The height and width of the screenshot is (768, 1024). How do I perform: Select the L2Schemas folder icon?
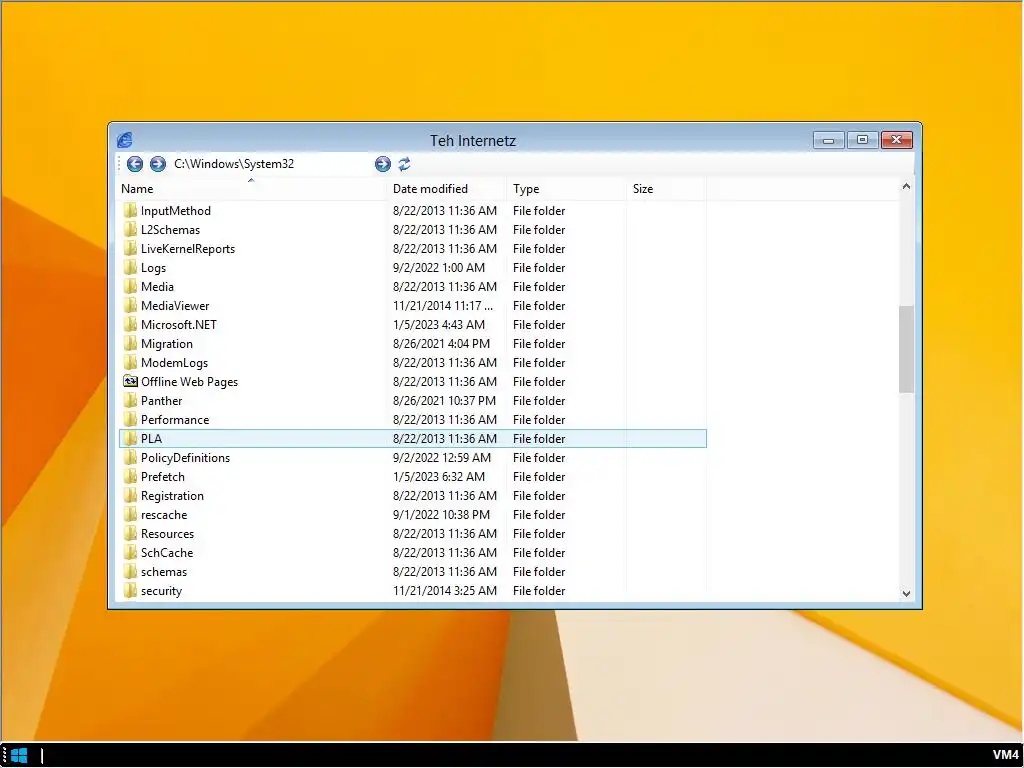pos(130,229)
